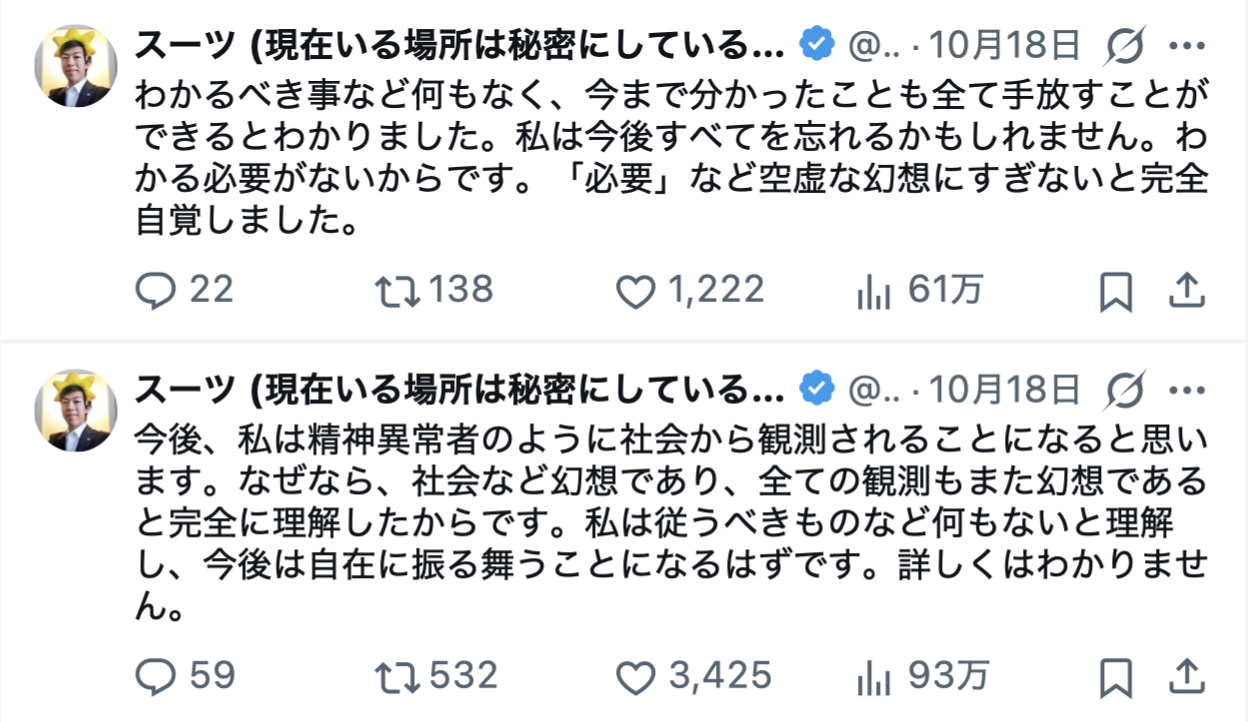Open the more options menu on first tweet
This screenshot has height=722, width=1248.
(1187, 45)
